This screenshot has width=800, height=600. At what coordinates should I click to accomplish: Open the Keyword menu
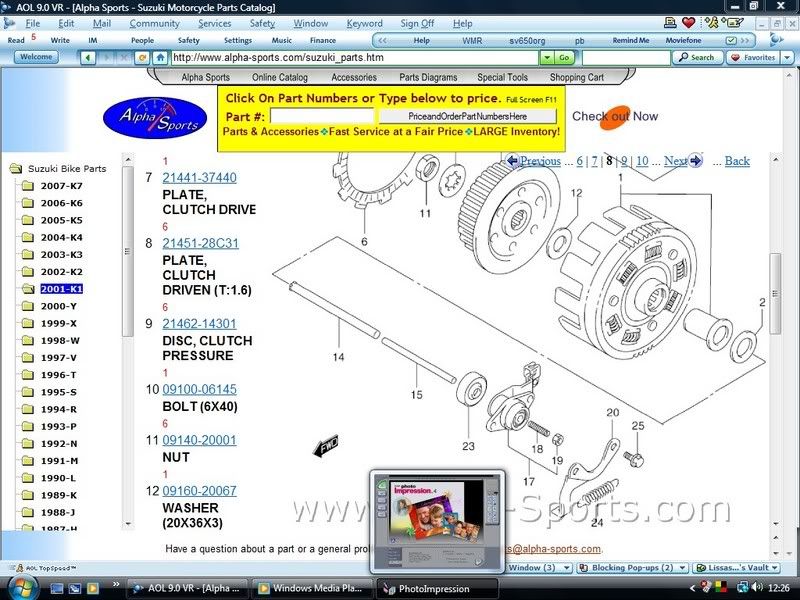364,23
